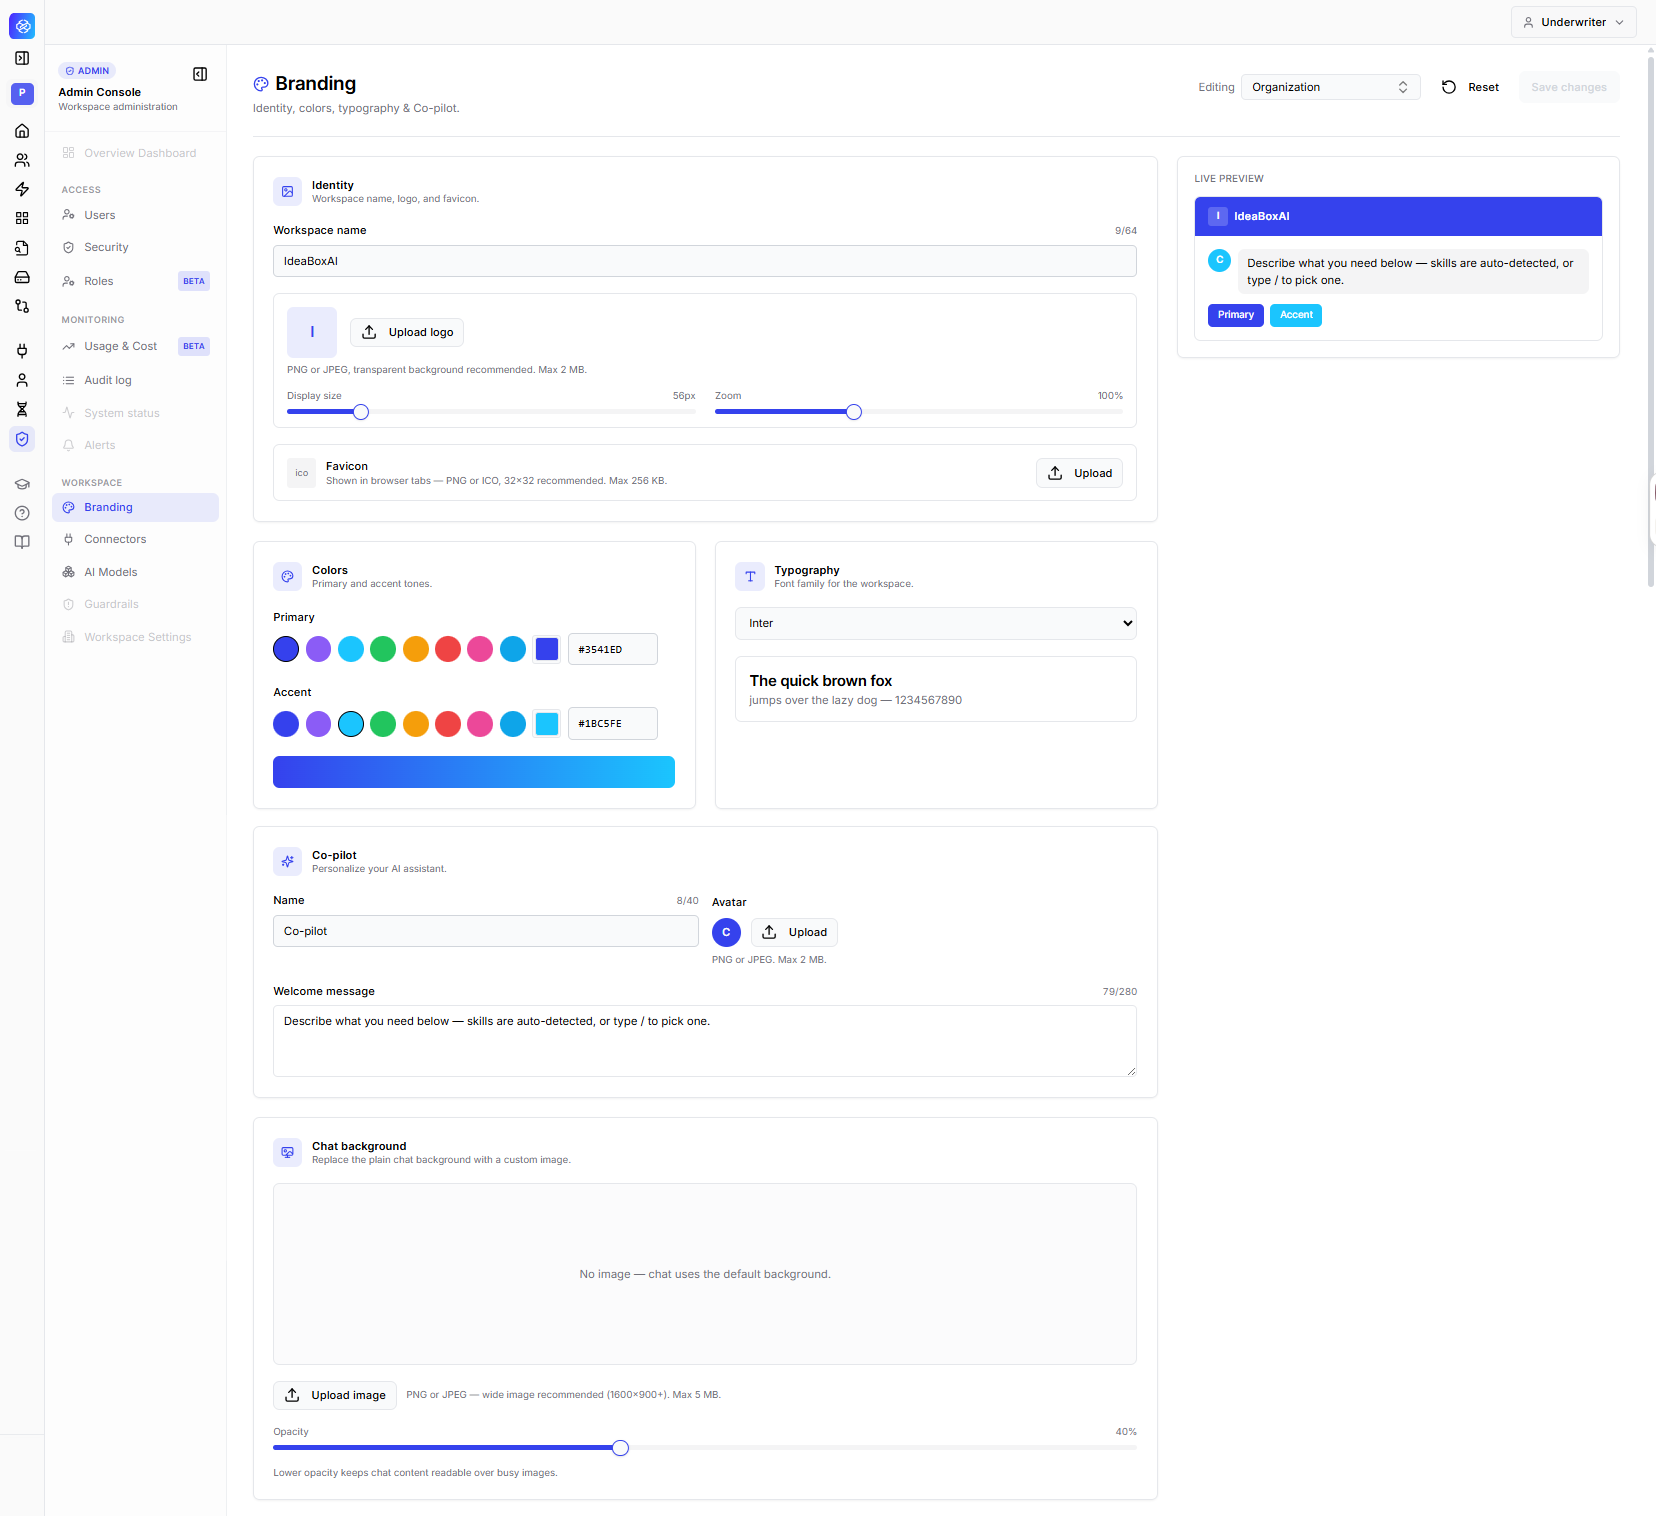Open Audit log in the sidebar
1656x1516 pixels.
[135, 380]
